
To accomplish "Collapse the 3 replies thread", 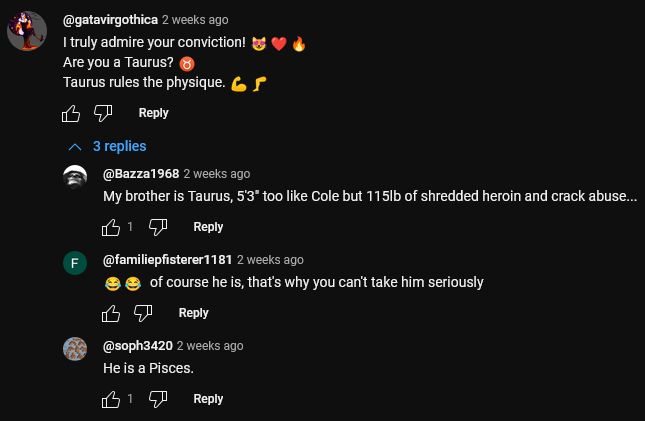I will coord(106,146).
